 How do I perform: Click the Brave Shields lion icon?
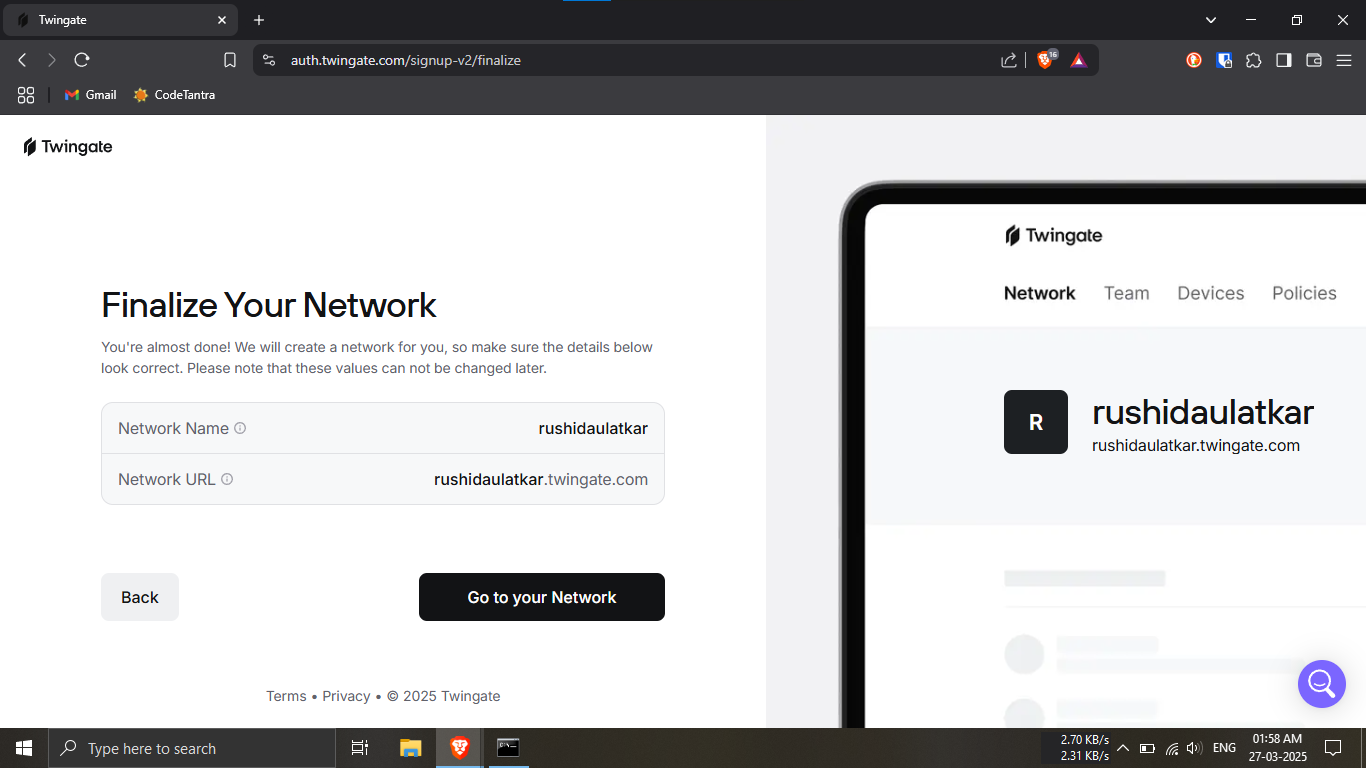pos(1045,60)
